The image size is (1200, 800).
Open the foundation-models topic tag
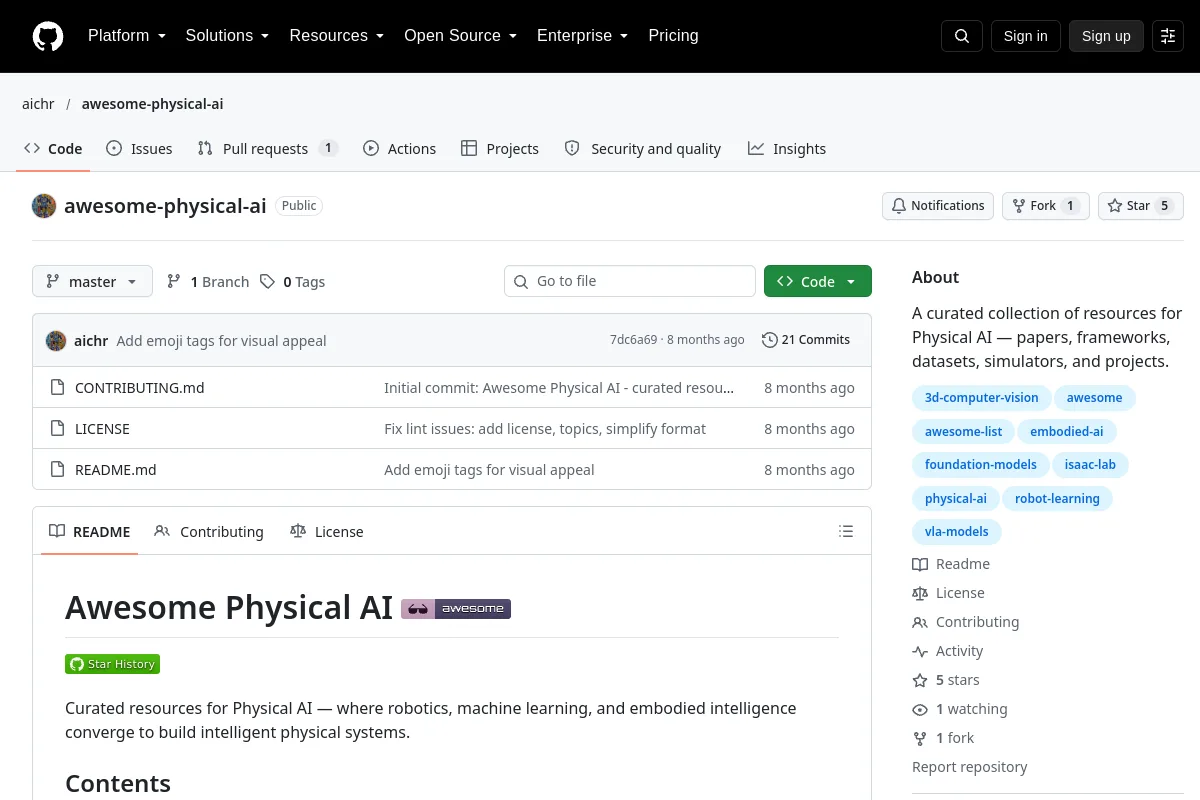point(981,465)
